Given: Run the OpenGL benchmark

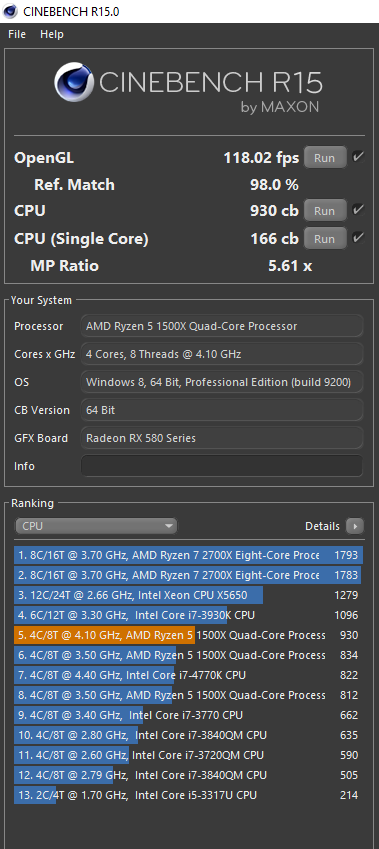Looking at the screenshot, I should coord(325,158).
